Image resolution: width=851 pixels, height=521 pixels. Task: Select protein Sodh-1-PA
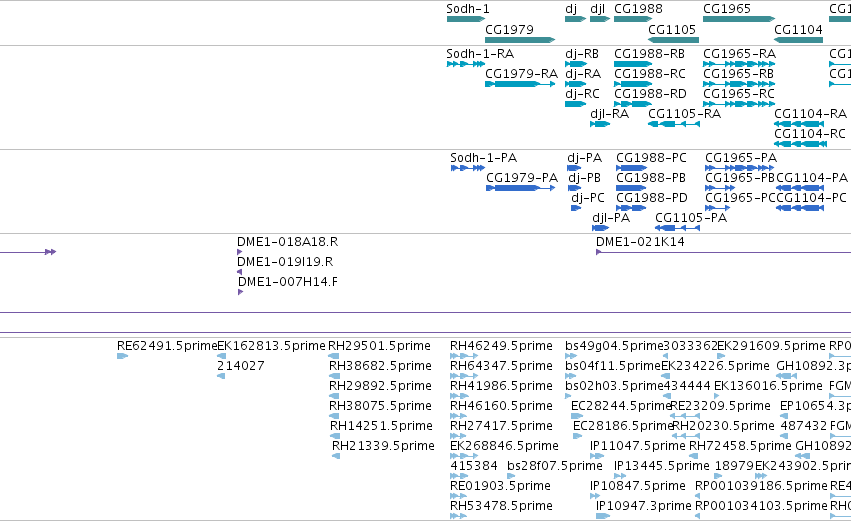click(x=468, y=168)
